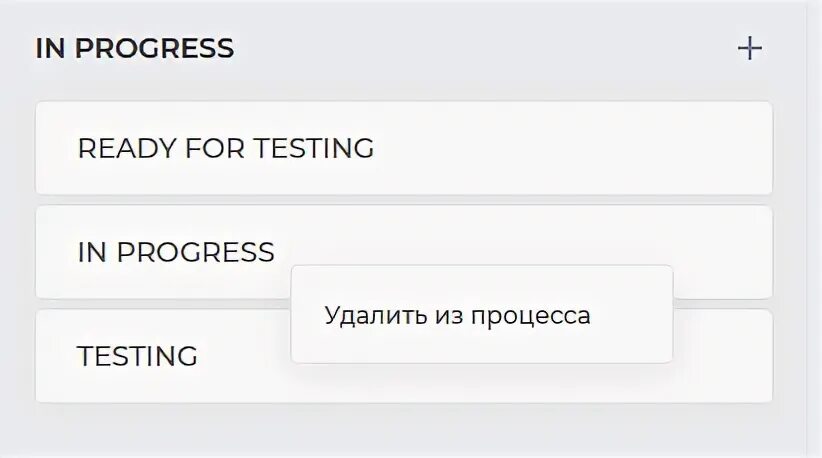
Task: Click empty space below the TESTING card
Action: pyautogui.click(x=403, y=430)
